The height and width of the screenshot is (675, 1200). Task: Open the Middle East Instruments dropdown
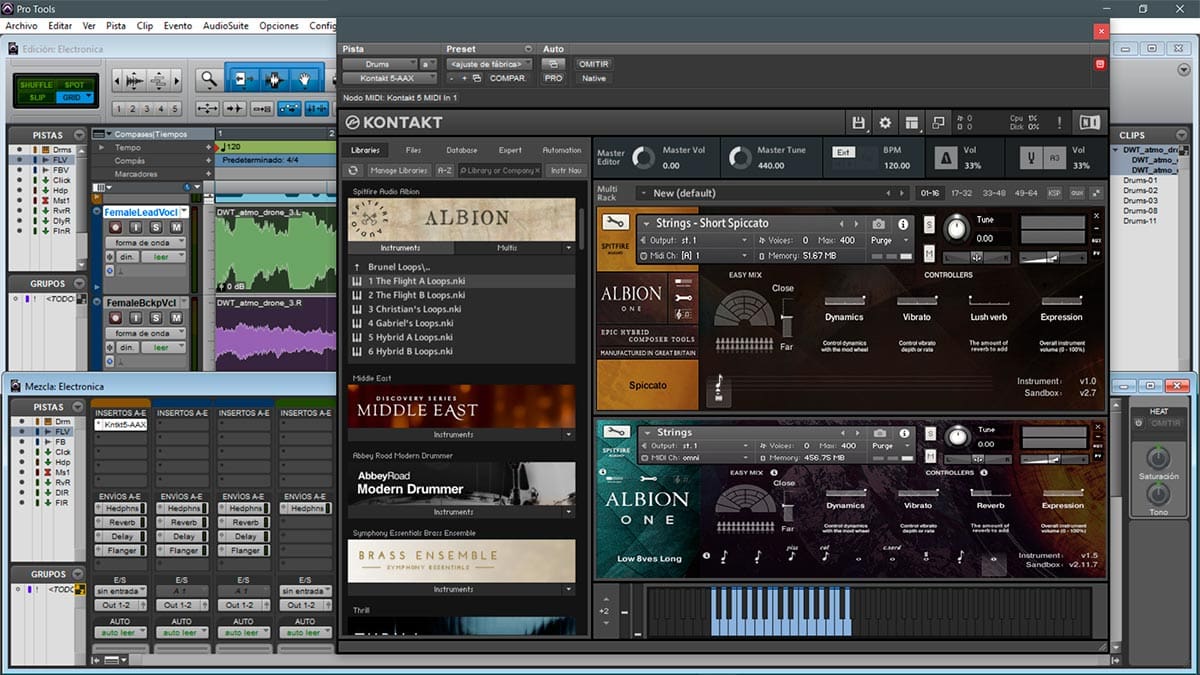pyautogui.click(x=461, y=435)
